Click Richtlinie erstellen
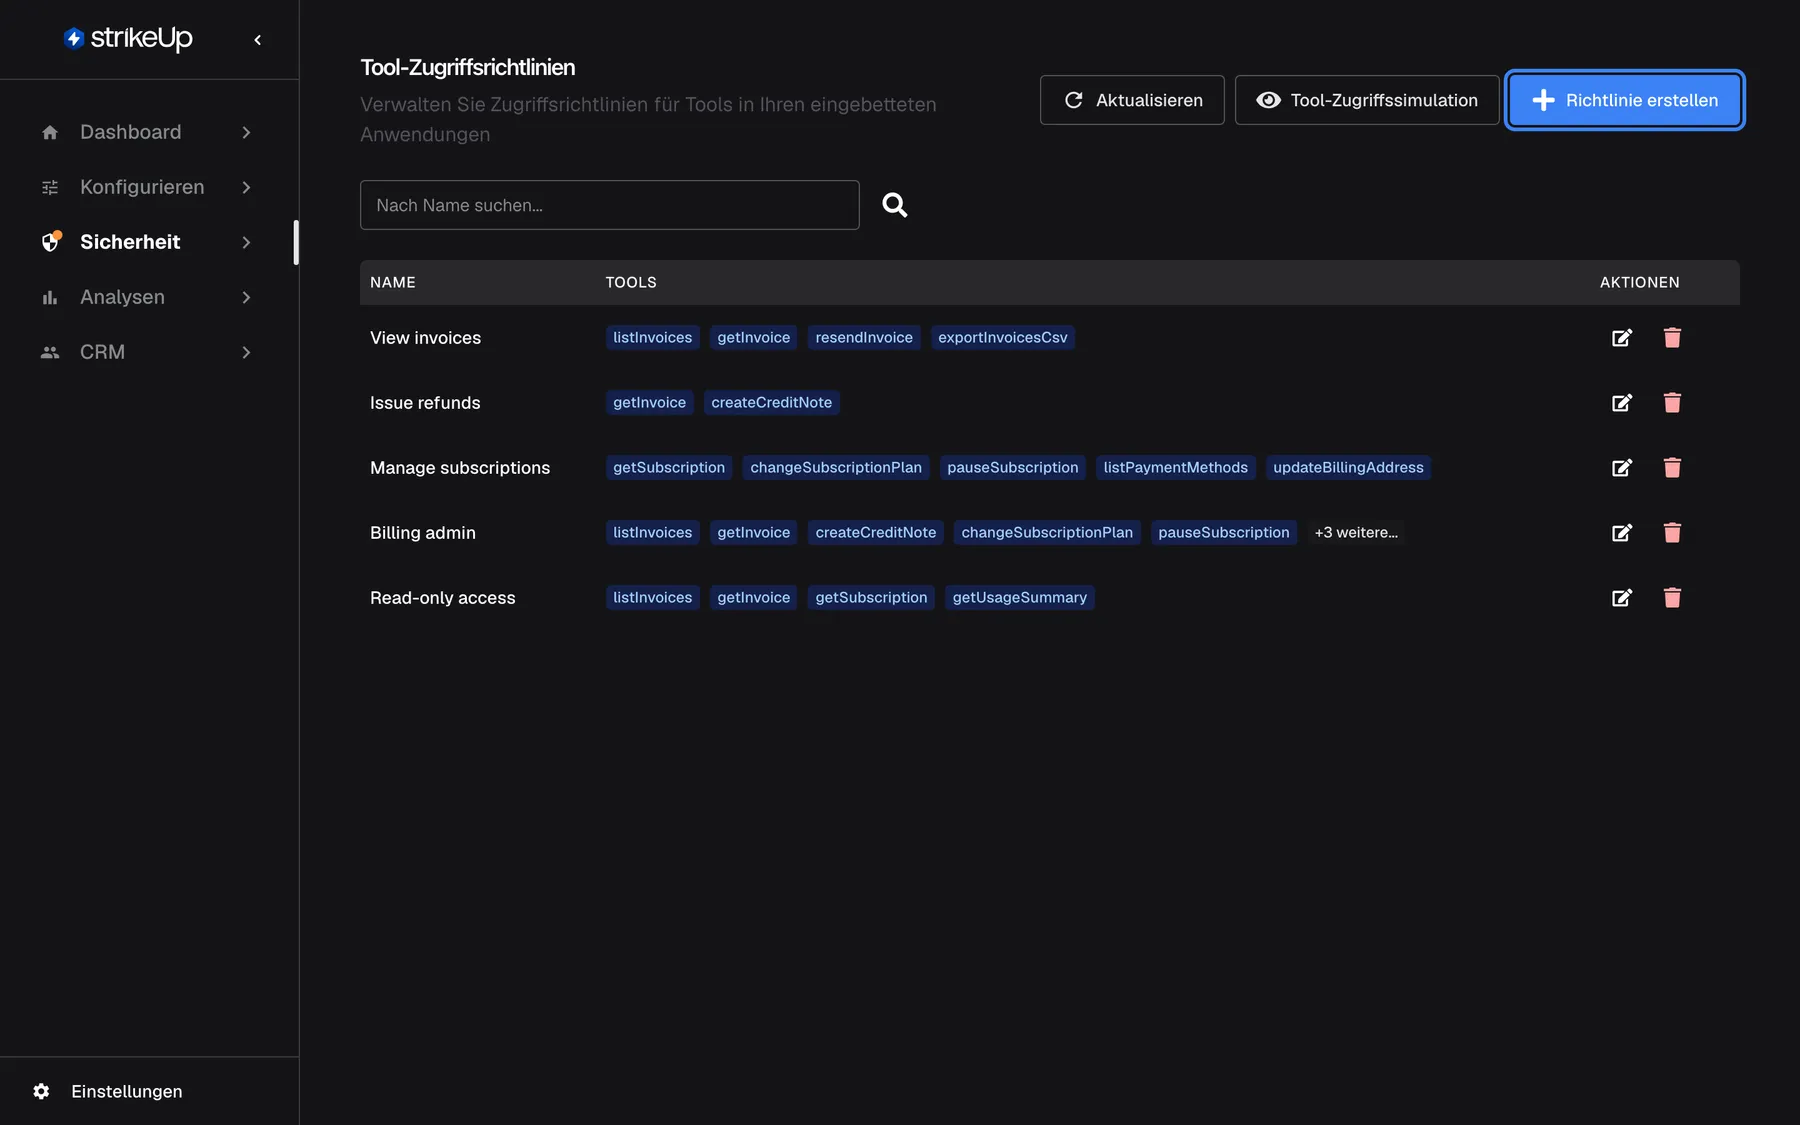Image resolution: width=1800 pixels, height=1125 pixels. [1625, 100]
